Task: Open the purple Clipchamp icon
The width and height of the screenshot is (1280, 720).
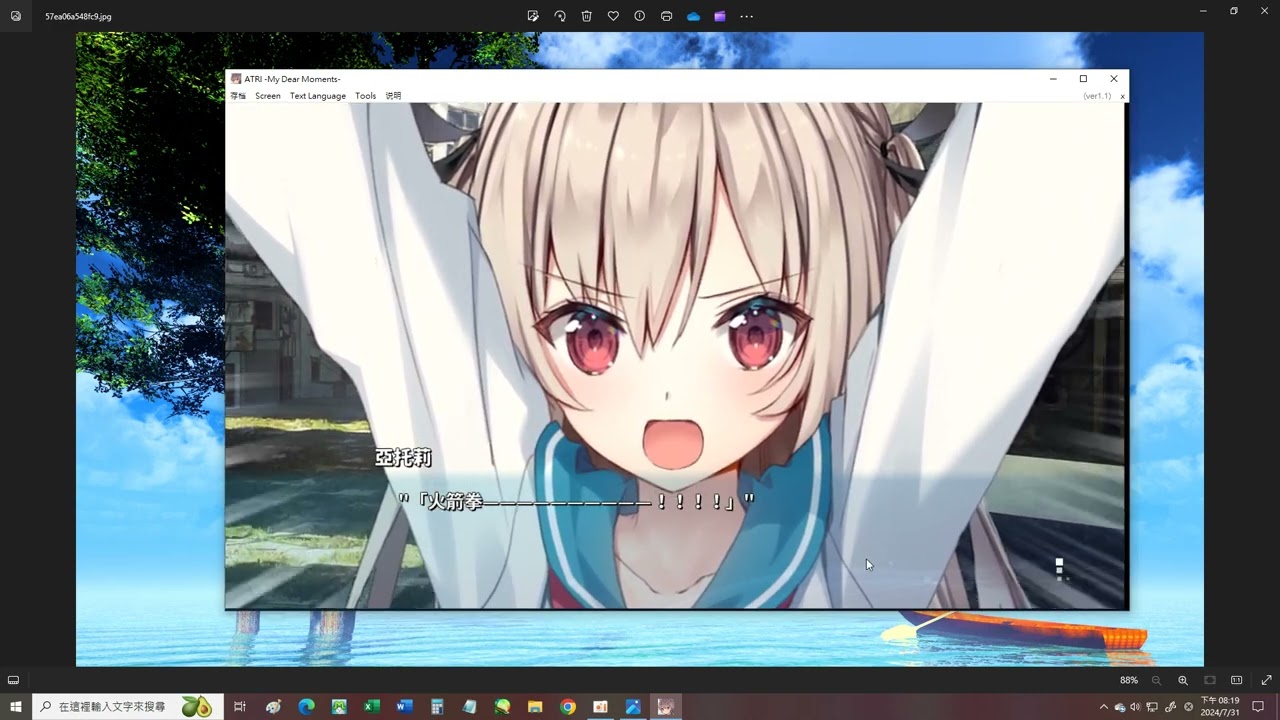Action: [x=720, y=16]
